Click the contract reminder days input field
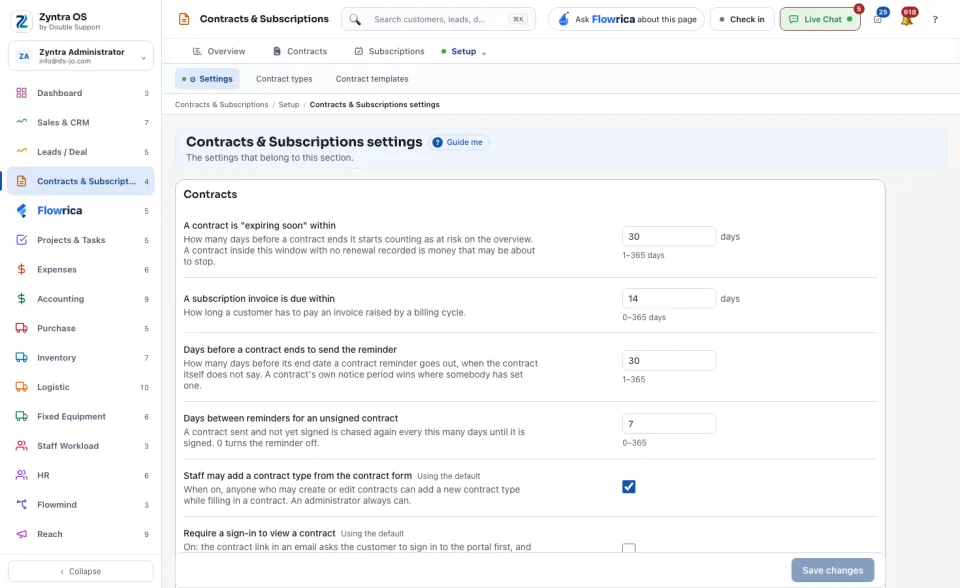The height and width of the screenshot is (588, 960). point(669,361)
